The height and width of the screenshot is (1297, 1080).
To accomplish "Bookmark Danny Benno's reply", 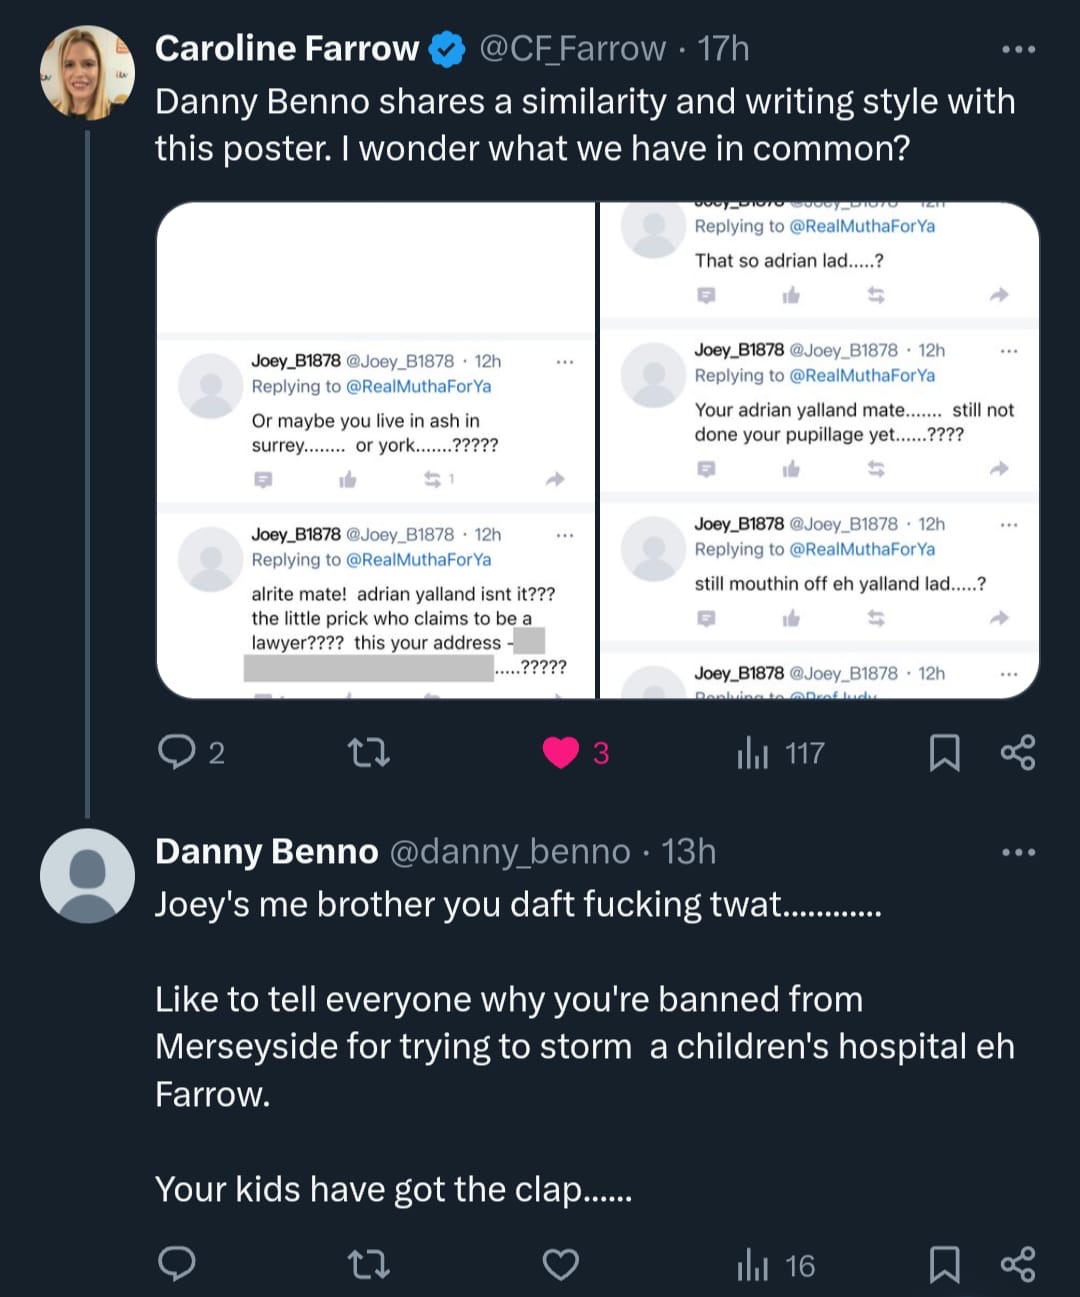I will click(944, 1265).
